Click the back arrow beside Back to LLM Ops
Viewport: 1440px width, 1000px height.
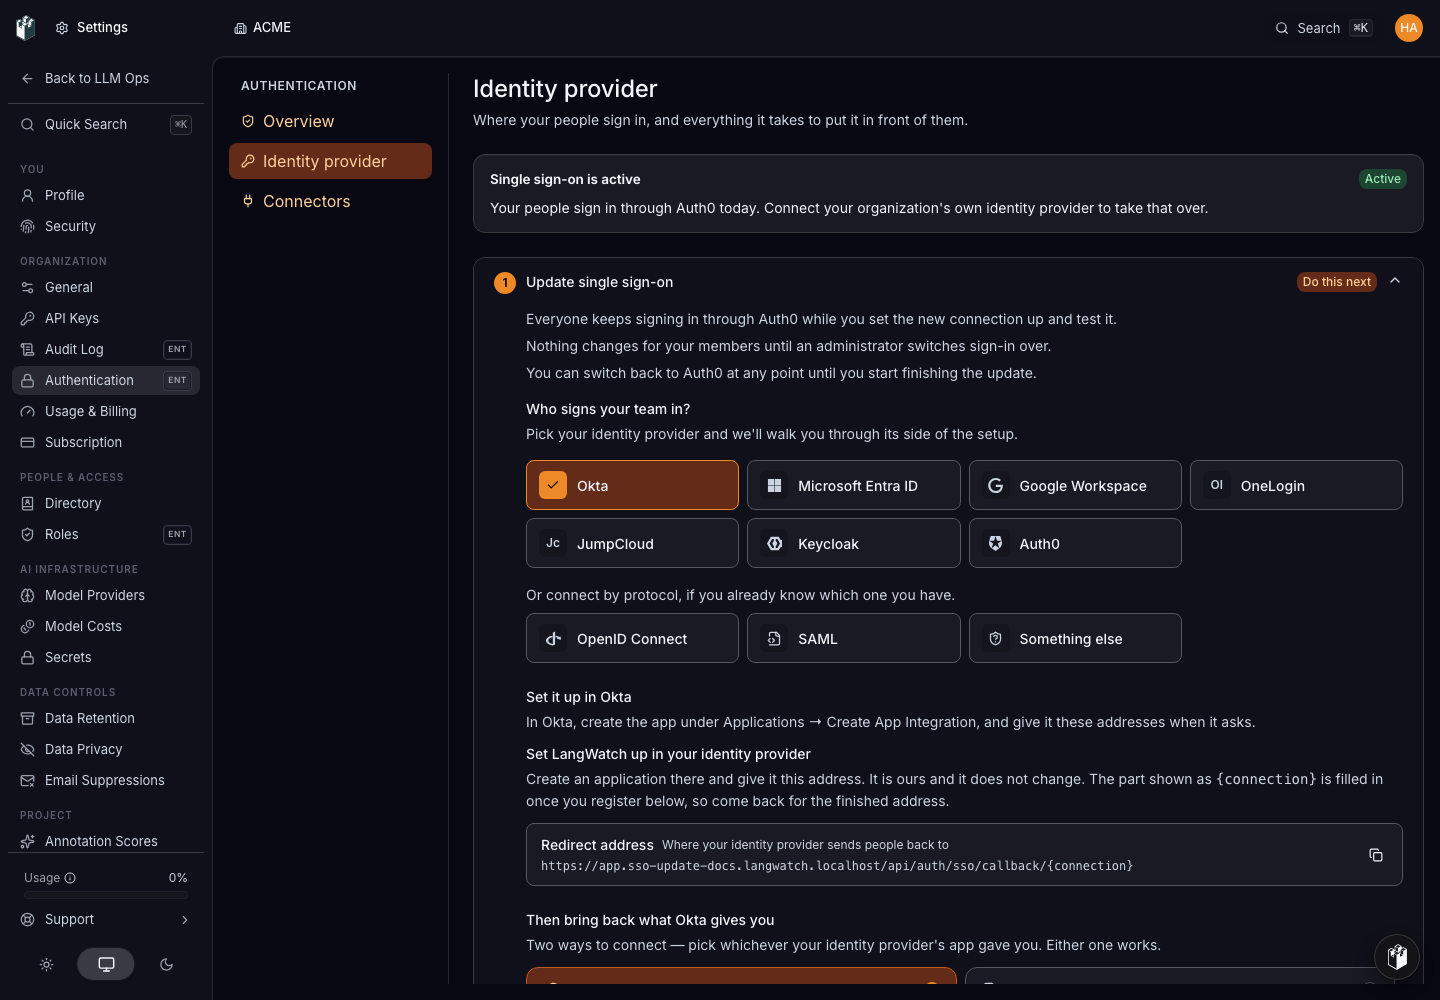coord(28,78)
